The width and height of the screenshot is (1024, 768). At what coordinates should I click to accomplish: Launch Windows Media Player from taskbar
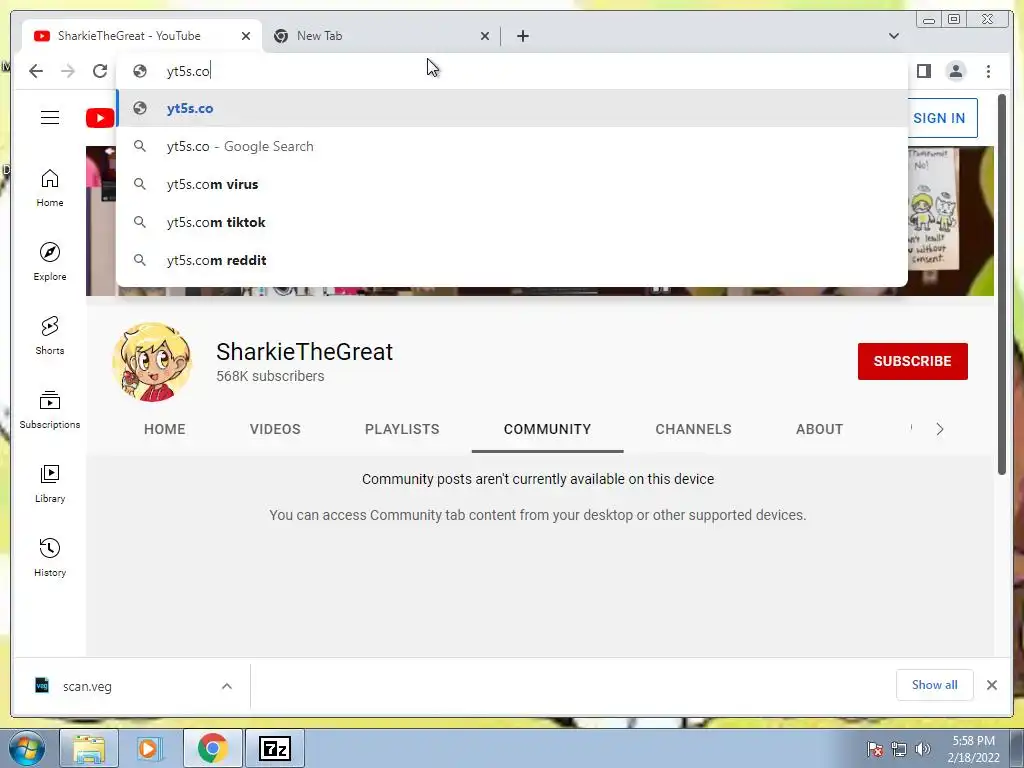[148, 748]
